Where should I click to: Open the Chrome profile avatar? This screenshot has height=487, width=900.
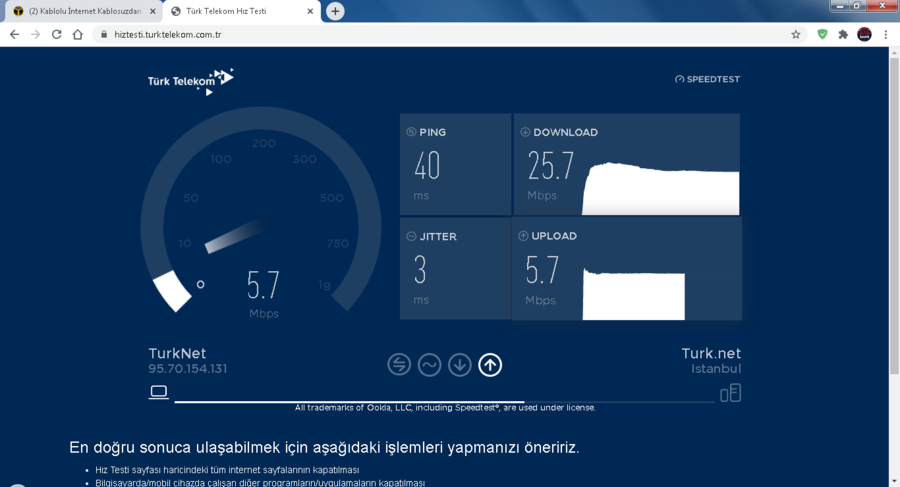864,34
